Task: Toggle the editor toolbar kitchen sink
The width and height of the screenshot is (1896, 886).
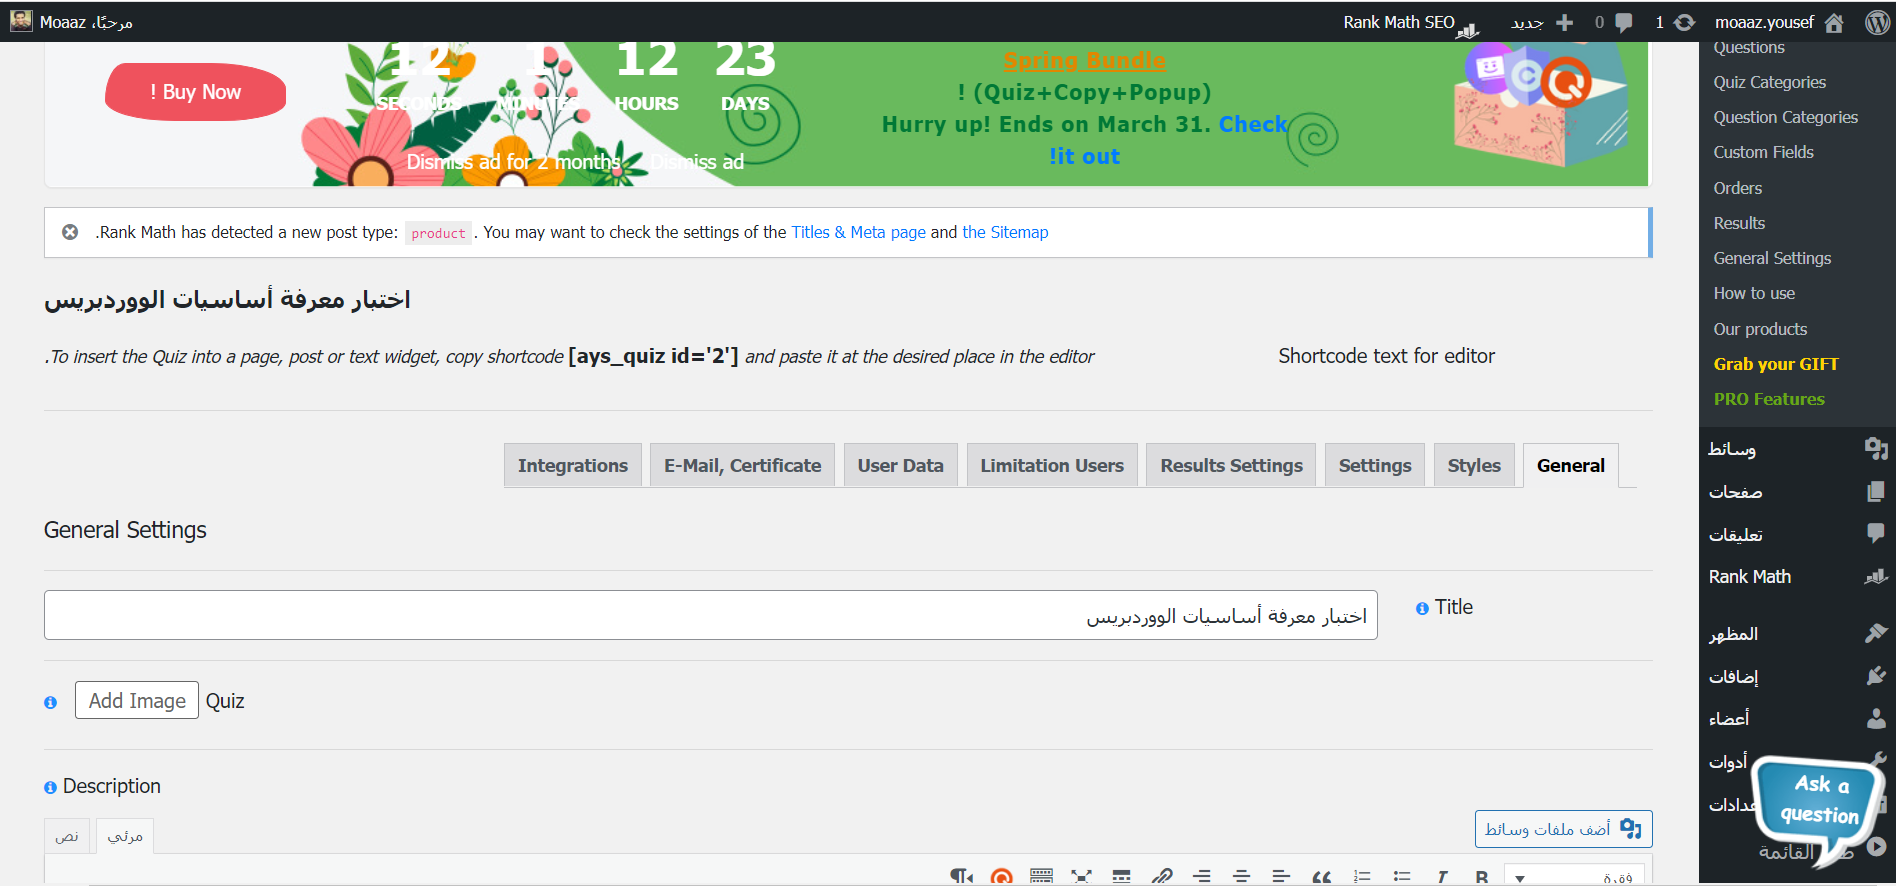Action: pos(1041,877)
